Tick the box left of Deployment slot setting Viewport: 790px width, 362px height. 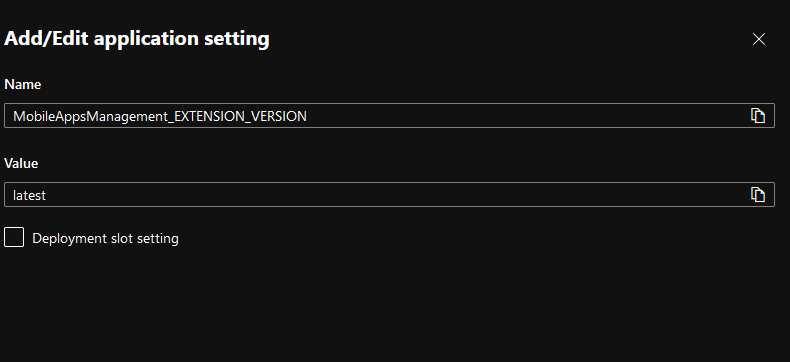(x=14, y=237)
